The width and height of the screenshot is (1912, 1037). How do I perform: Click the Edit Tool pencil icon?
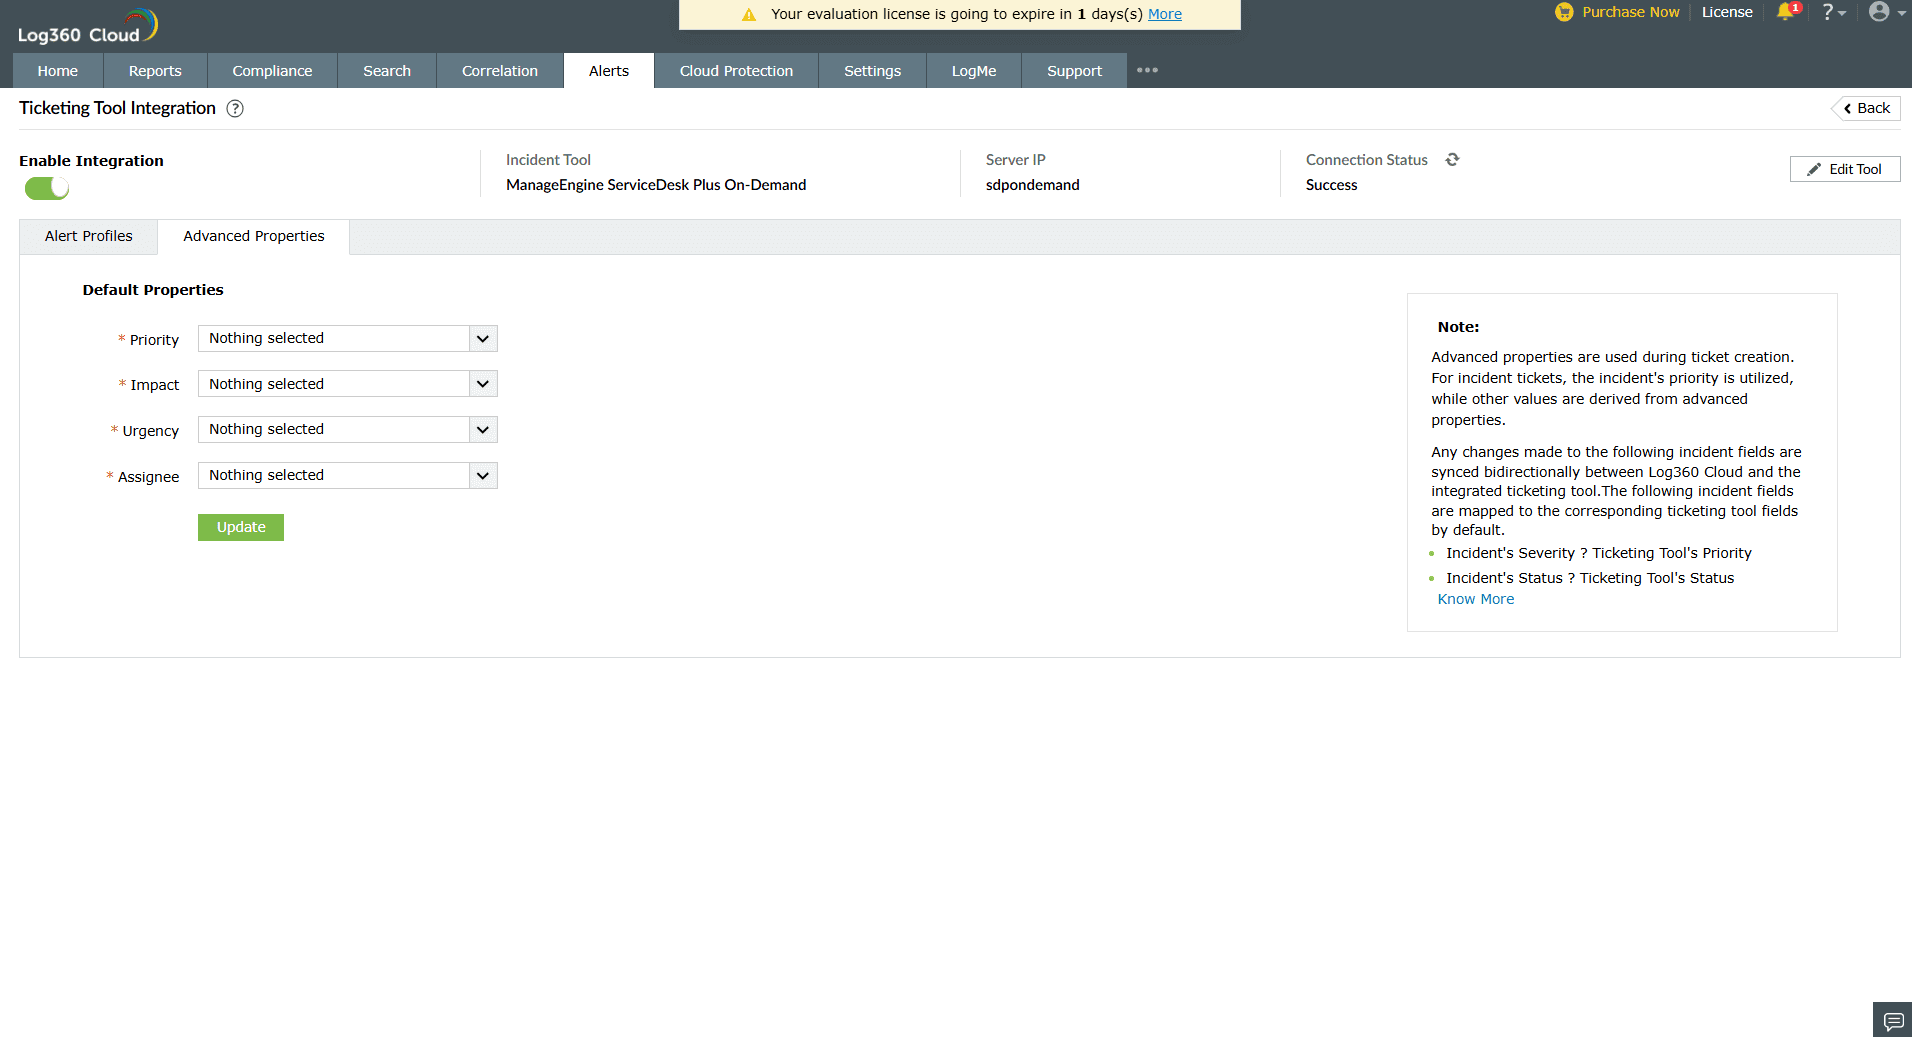click(x=1814, y=168)
